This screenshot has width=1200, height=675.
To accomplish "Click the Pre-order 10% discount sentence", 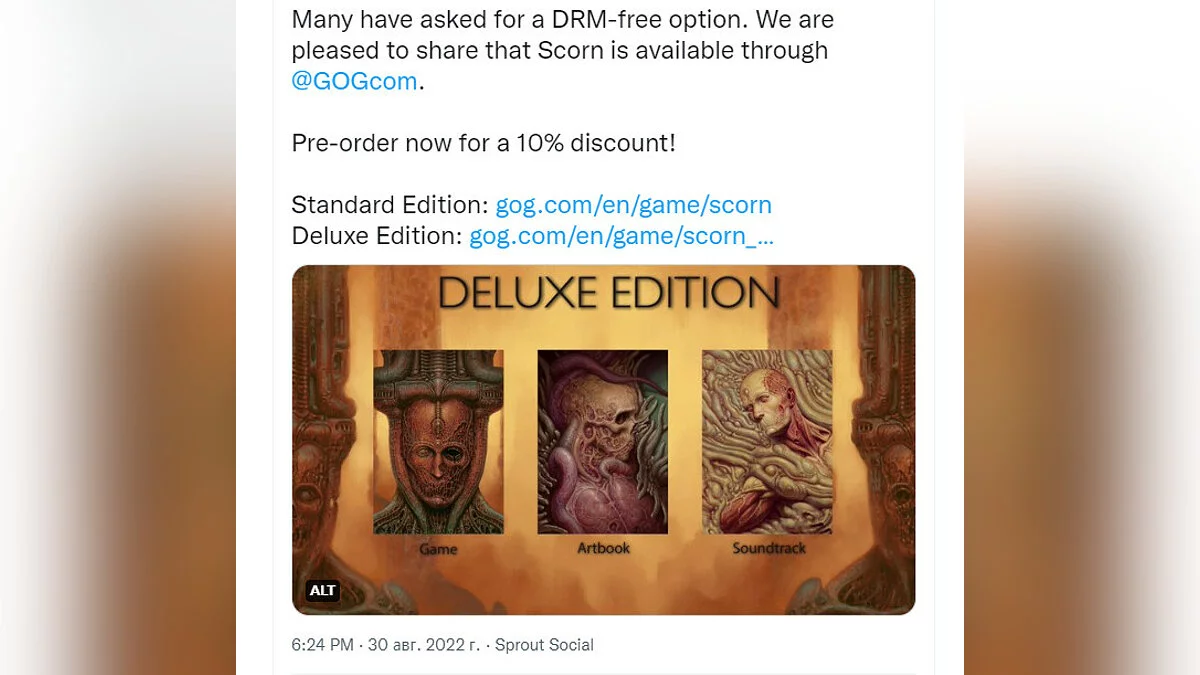I will point(484,143).
